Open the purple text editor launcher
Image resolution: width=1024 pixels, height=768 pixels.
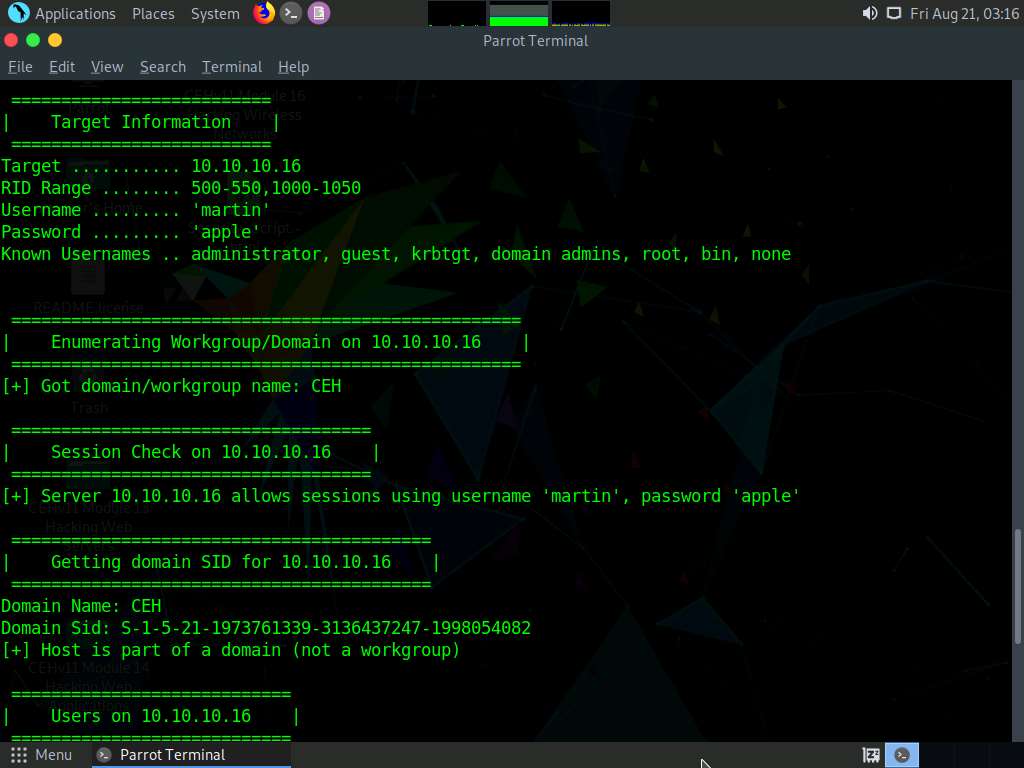pos(319,13)
